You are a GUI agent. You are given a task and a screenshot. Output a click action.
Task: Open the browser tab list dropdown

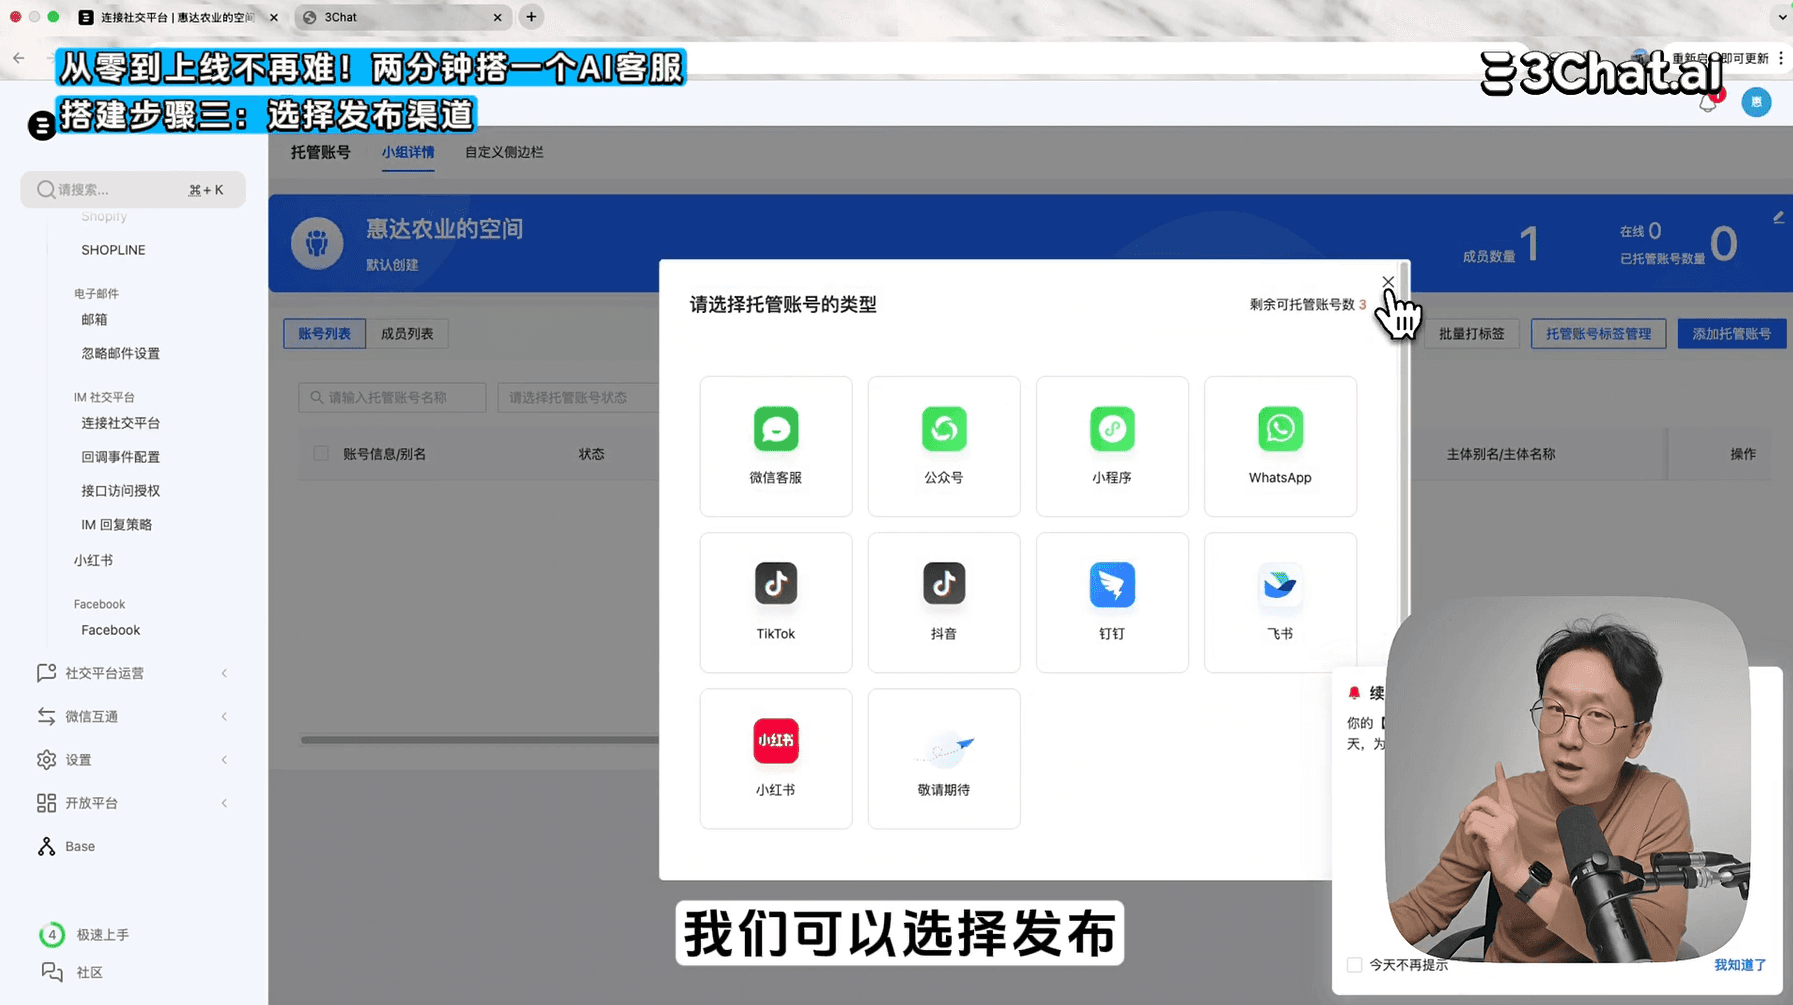(x=1781, y=17)
